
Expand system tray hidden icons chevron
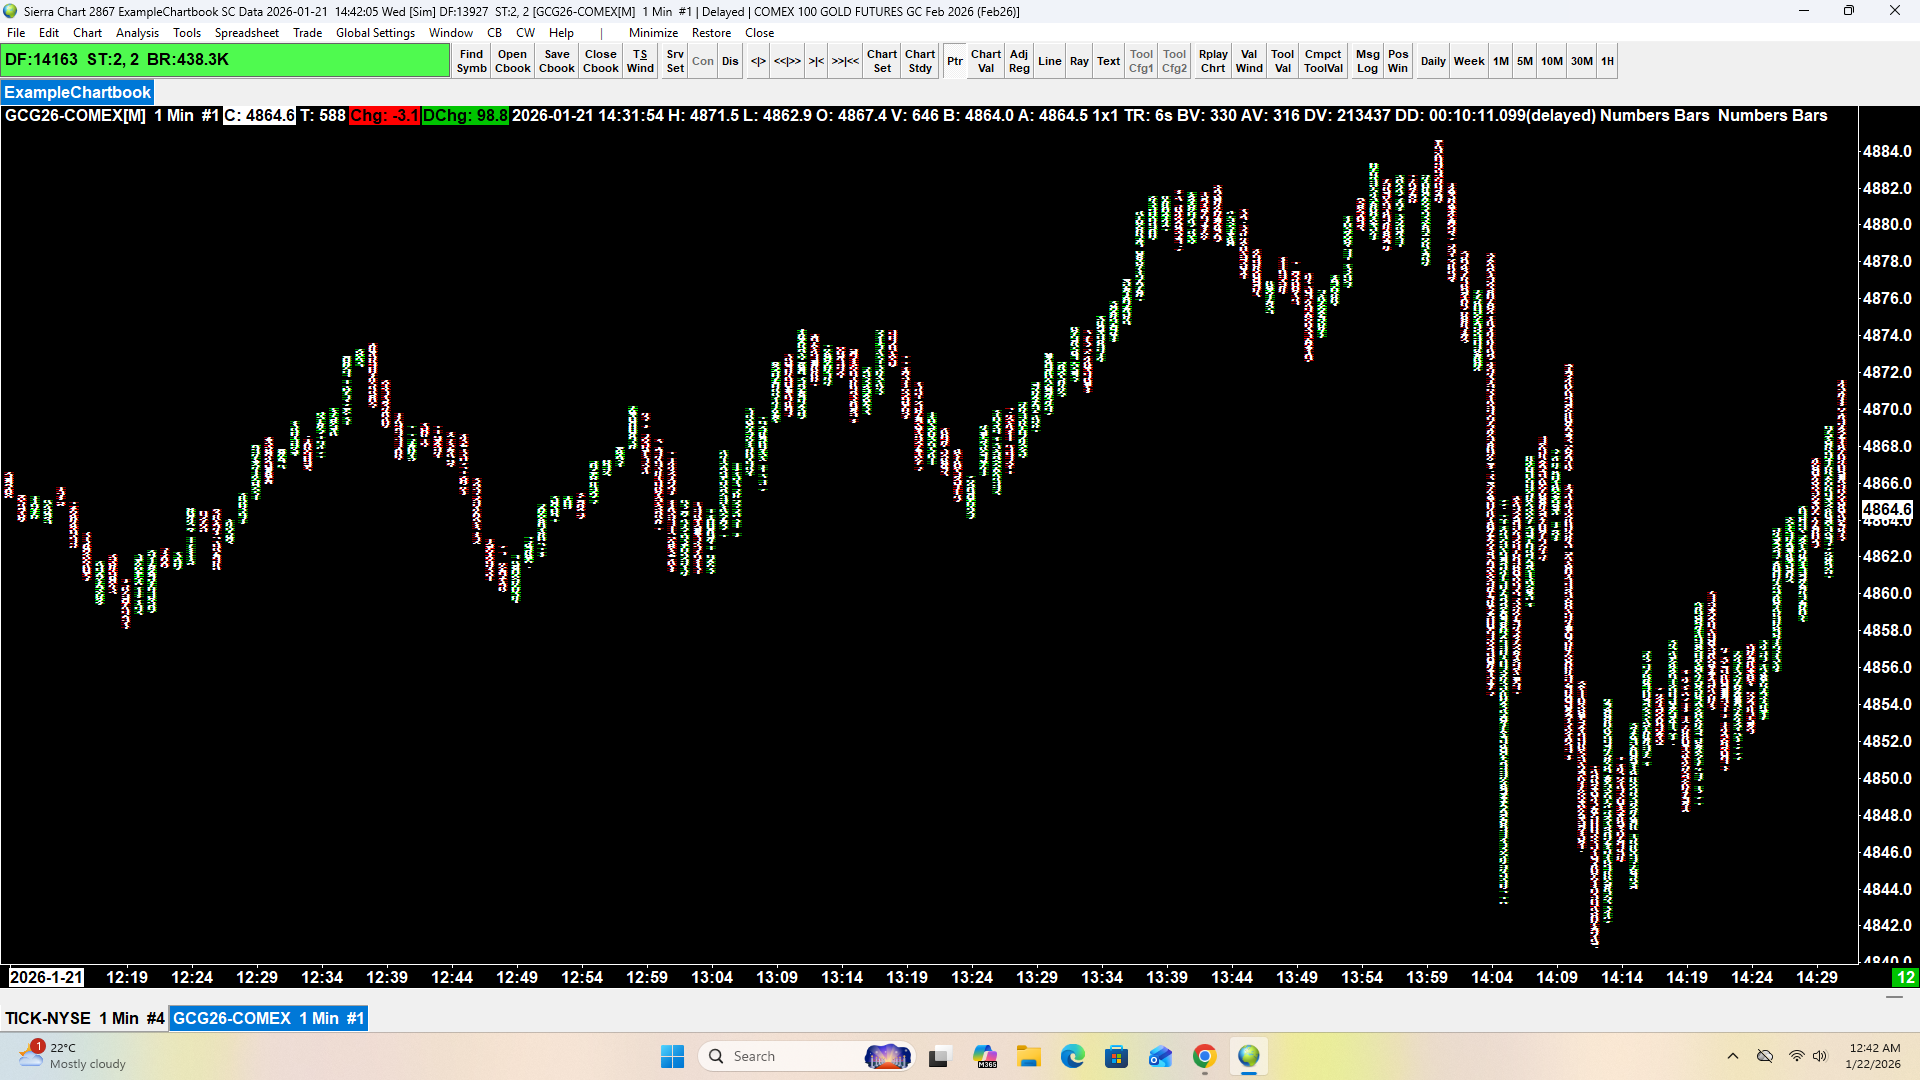coord(1732,1056)
